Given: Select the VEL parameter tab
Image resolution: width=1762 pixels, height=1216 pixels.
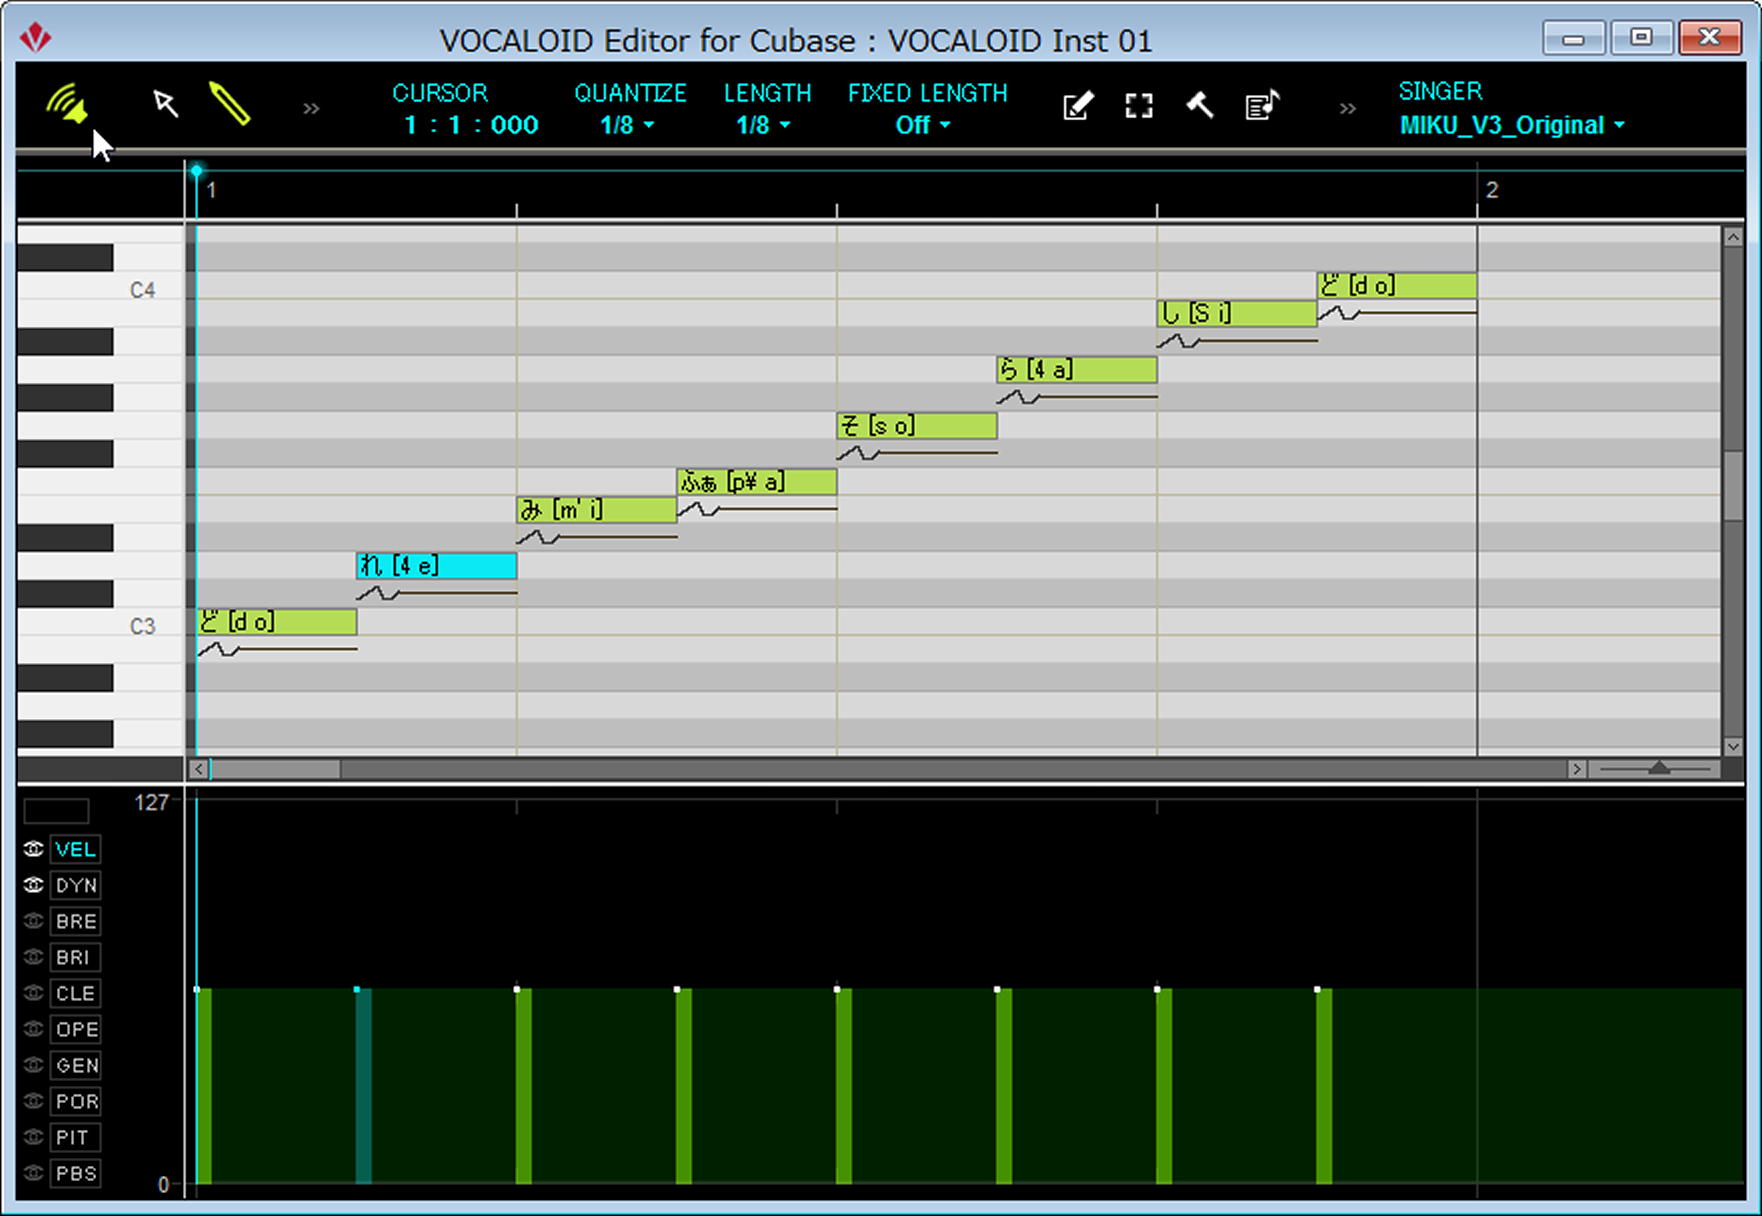Looking at the screenshot, I should tap(76, 849).
